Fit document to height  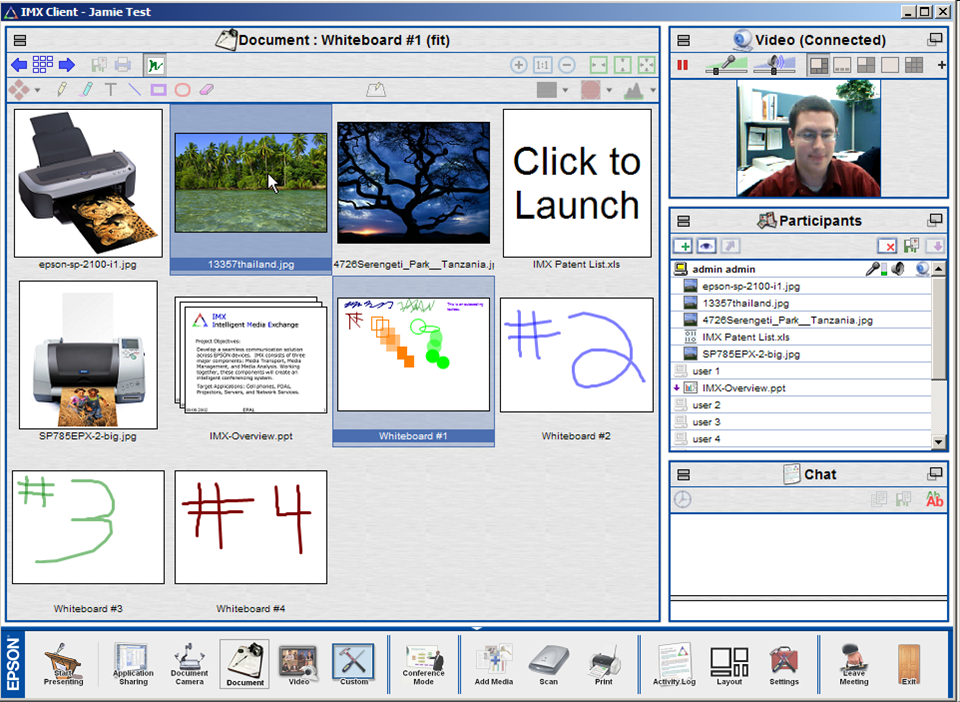(623, 65)
